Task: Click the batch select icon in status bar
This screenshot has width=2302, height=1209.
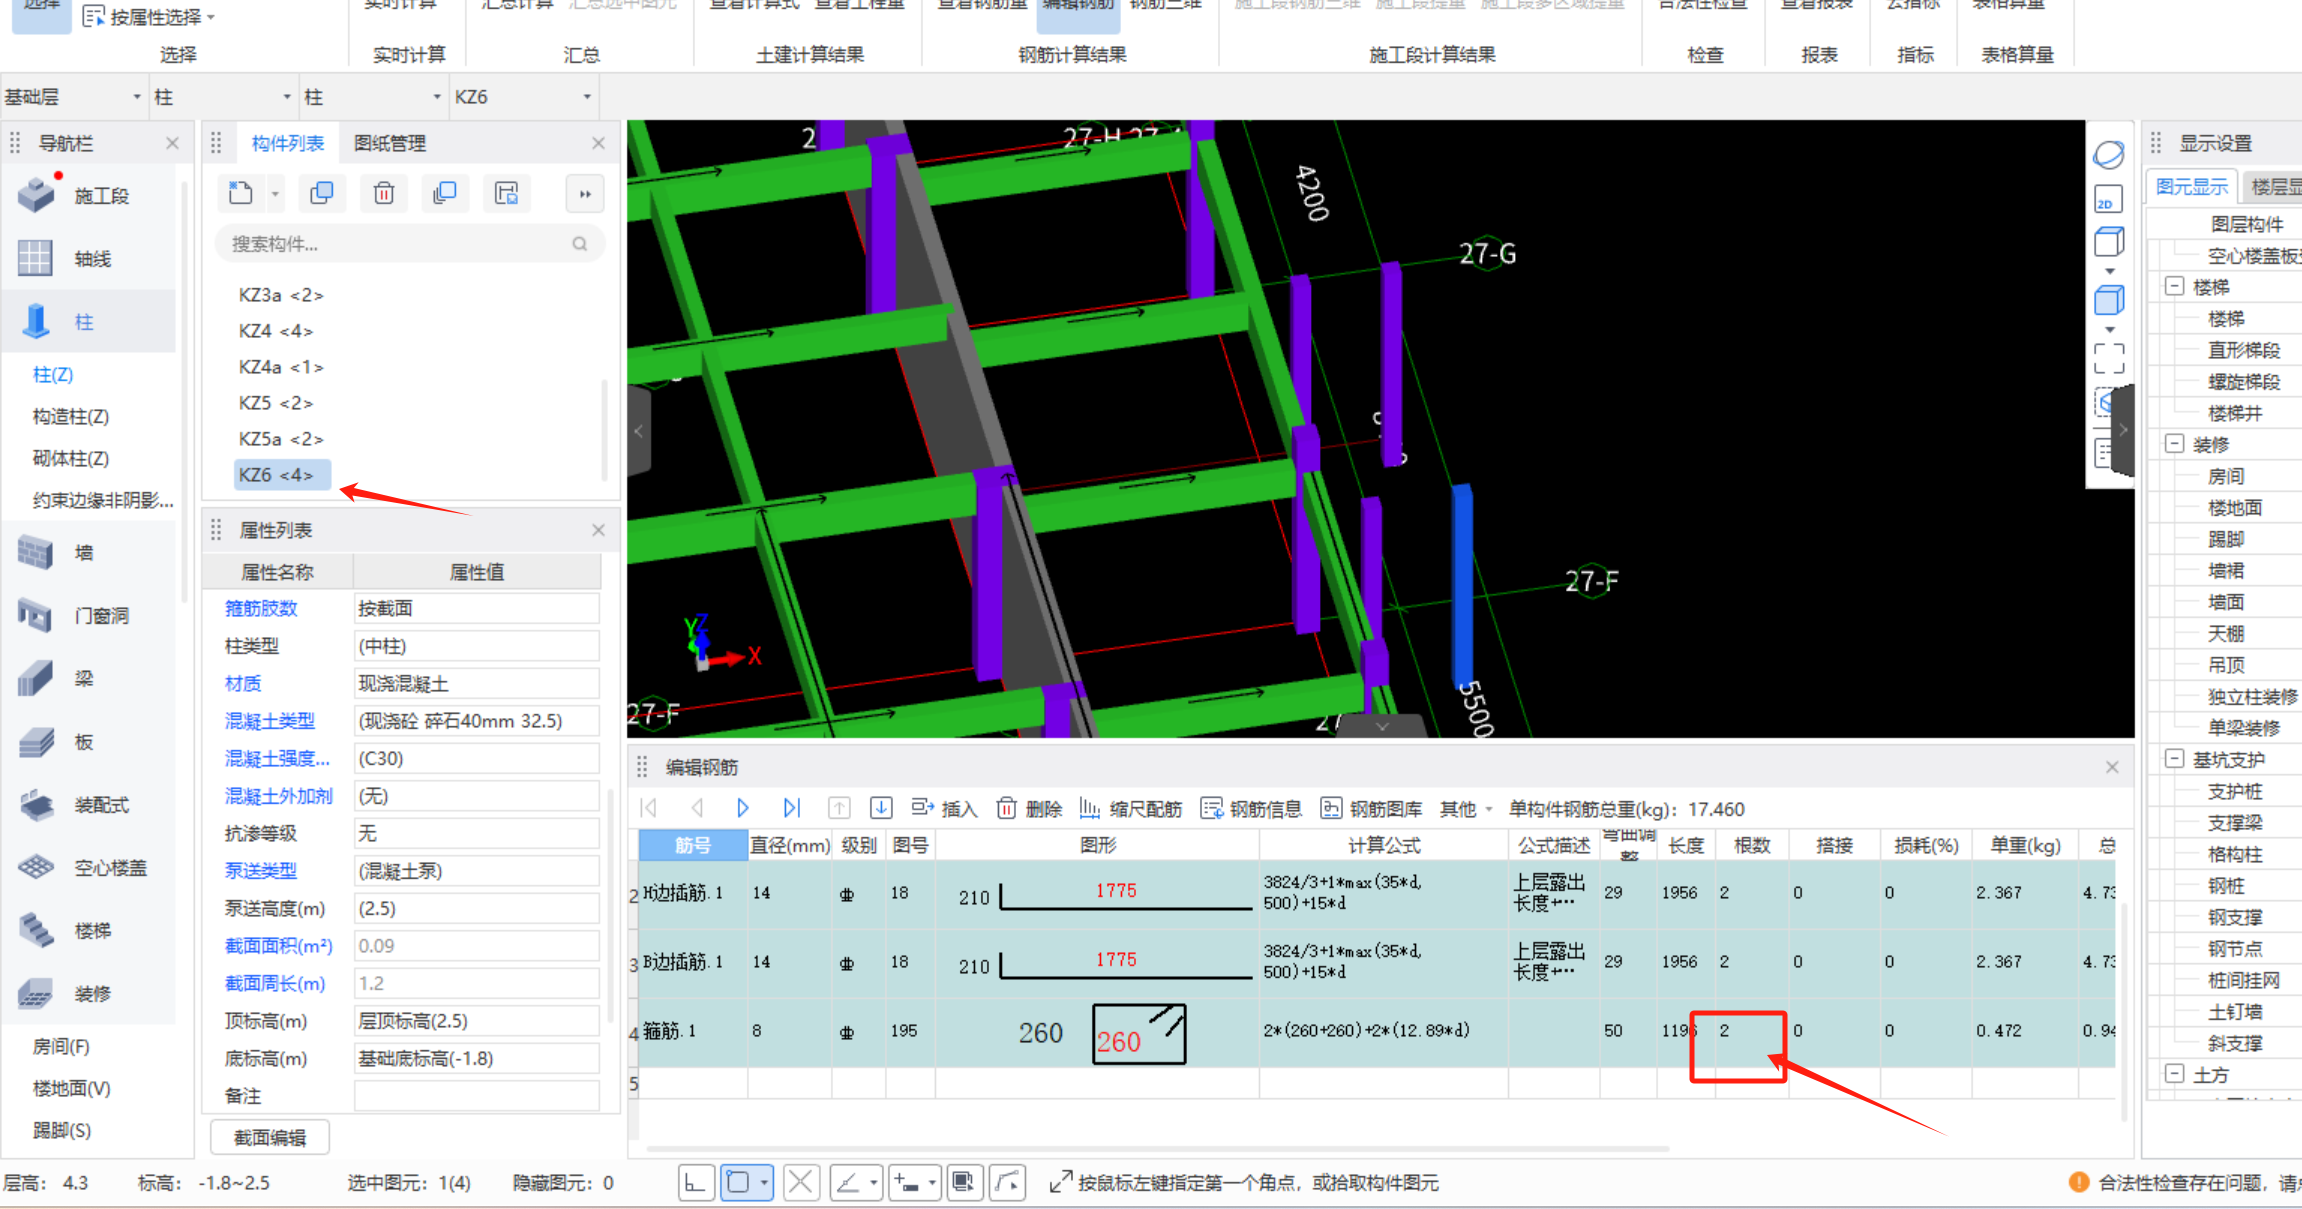Action: click(963, 1183)
